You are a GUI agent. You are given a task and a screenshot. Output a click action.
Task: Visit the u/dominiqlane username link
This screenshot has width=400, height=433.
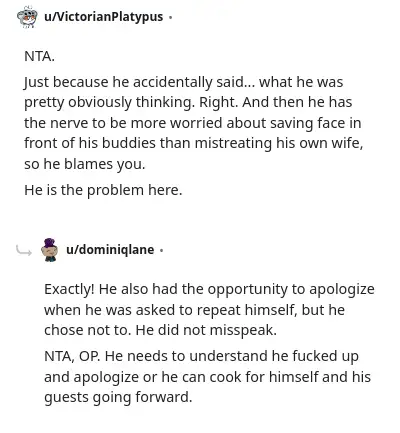click(x=110, y=250)
